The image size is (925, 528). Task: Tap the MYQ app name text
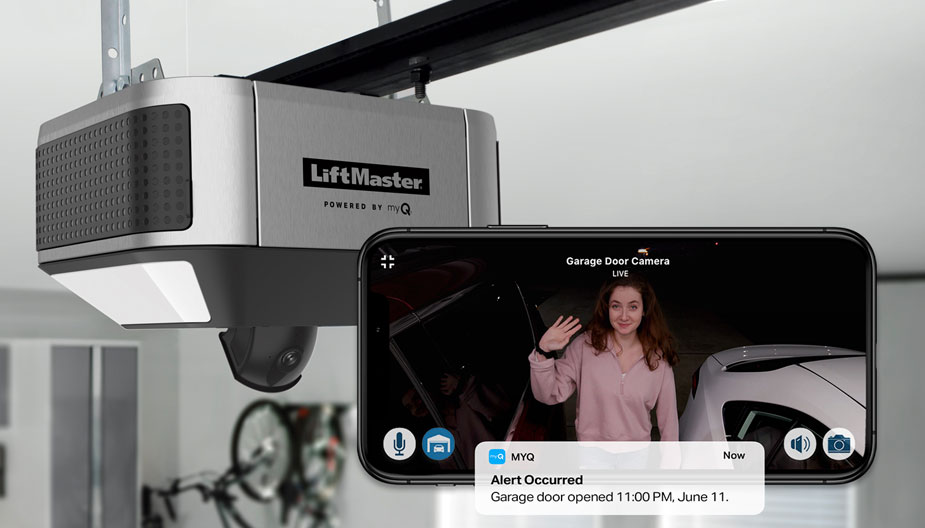point(523,456)
